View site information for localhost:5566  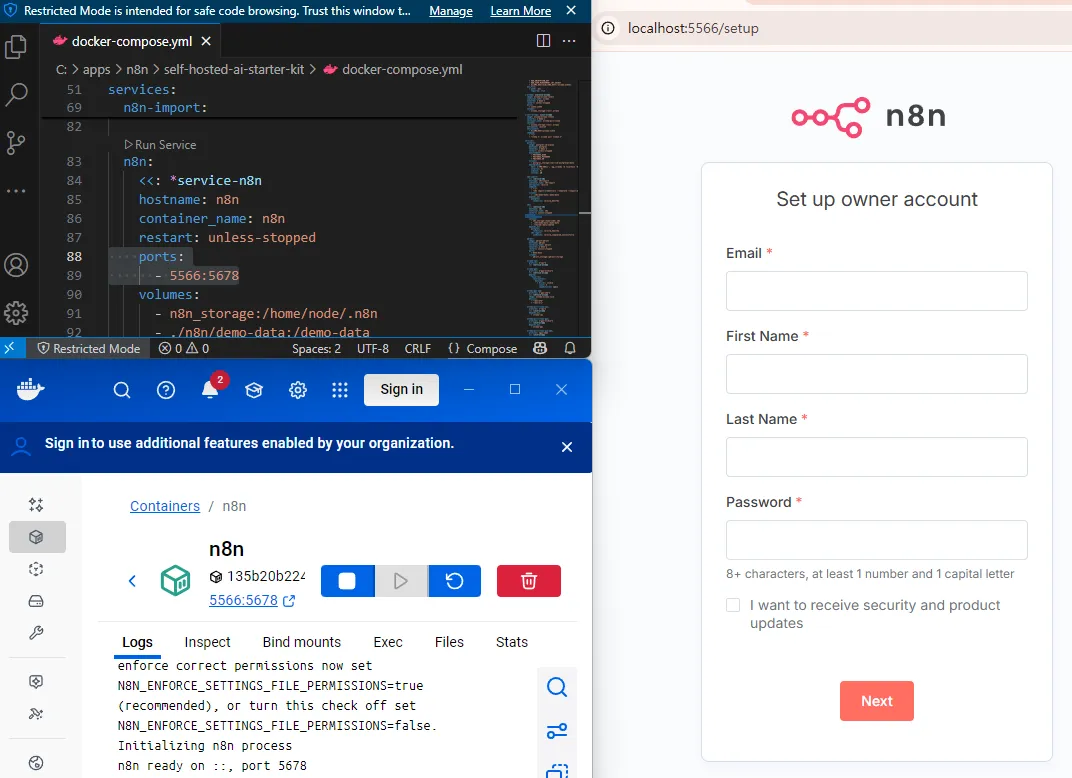click(x=608, y=28)
